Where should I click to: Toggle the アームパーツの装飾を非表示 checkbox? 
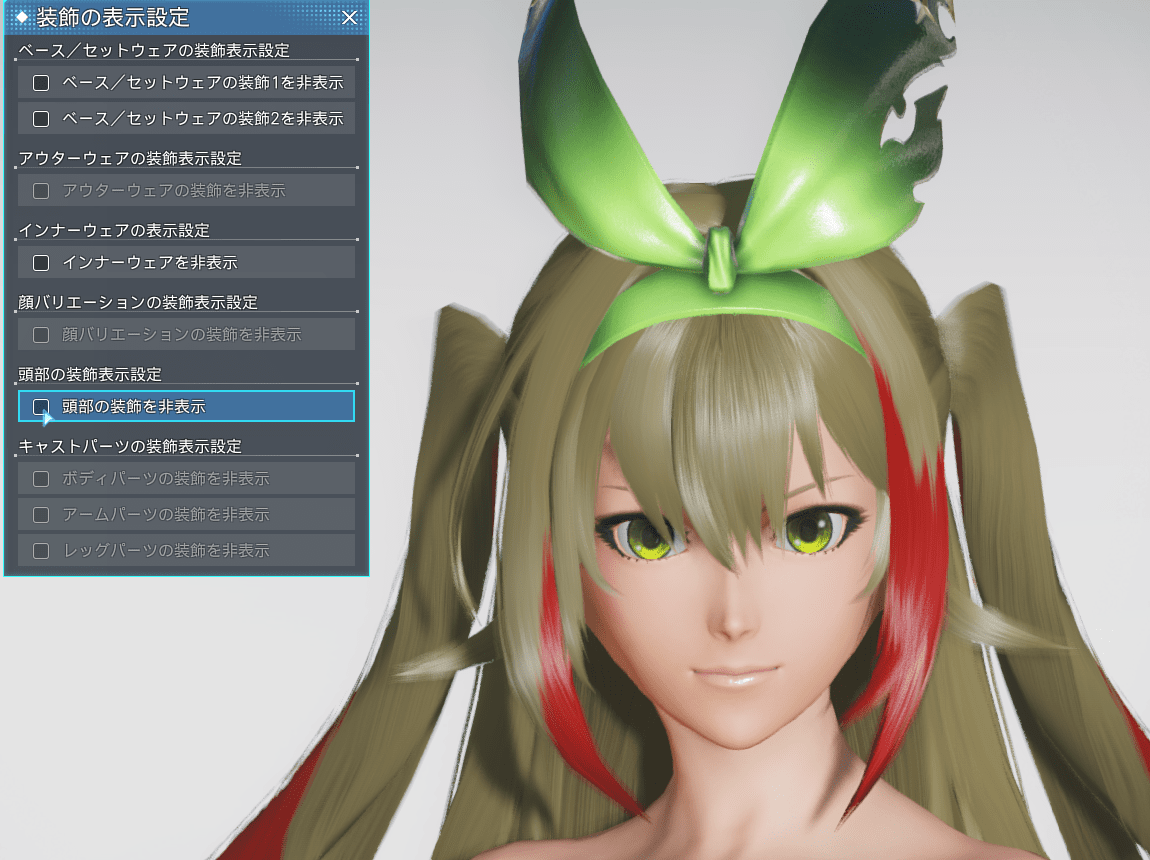[x=41, y=514]
